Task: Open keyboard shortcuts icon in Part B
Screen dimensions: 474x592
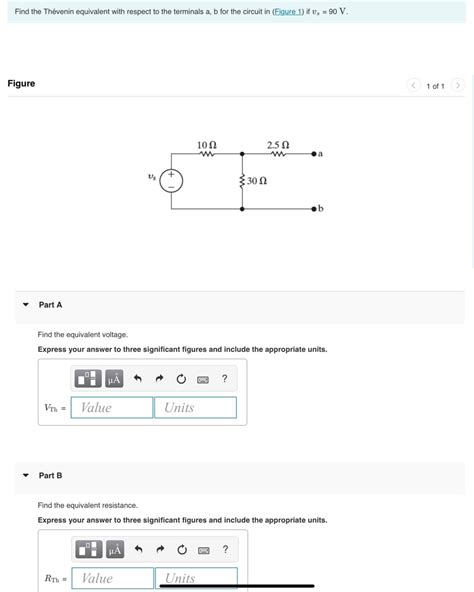Action: click(x=204, y=550)
